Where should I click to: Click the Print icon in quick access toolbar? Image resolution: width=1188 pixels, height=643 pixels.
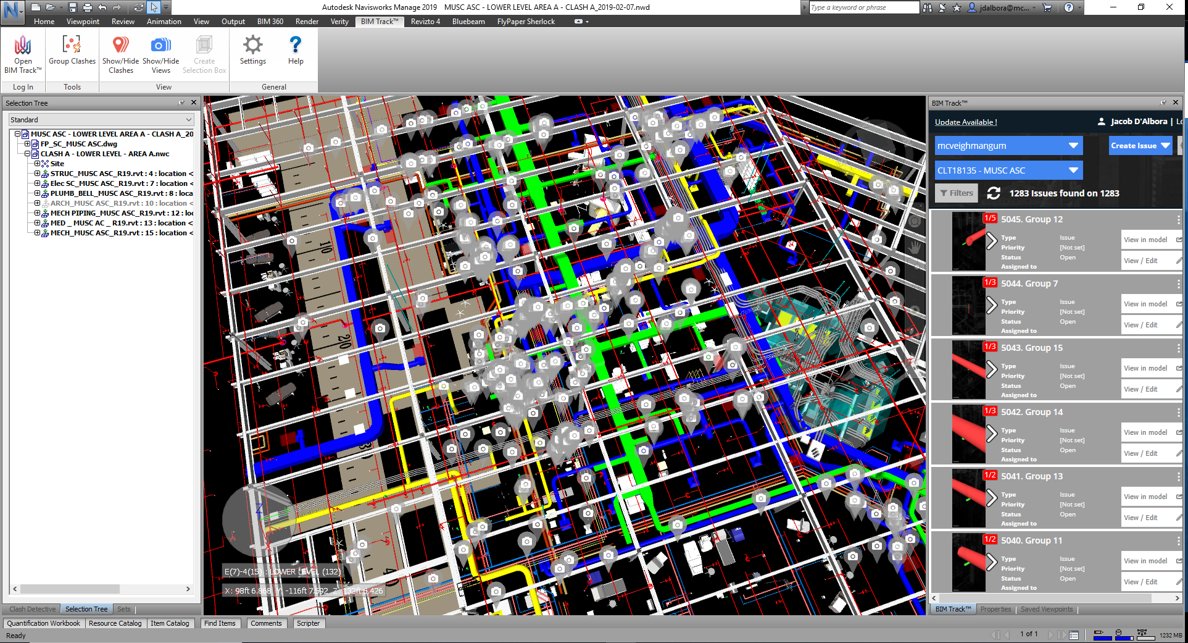point(87,7)
